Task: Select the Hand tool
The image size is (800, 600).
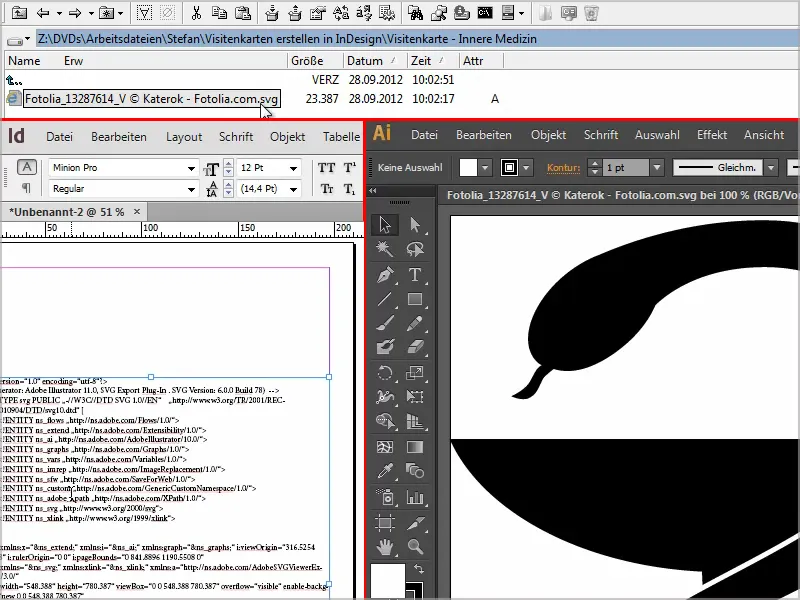Action: click(385, 547)
